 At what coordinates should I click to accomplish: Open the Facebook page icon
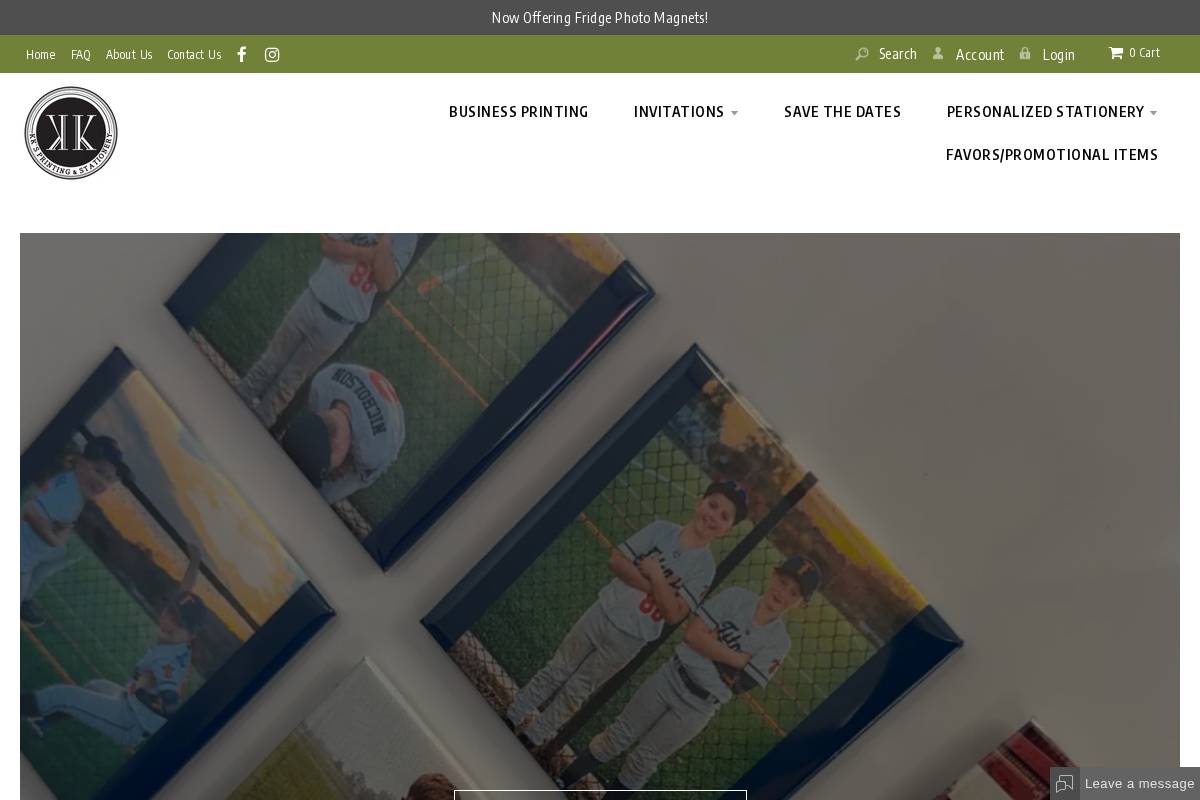coord(241,54)
